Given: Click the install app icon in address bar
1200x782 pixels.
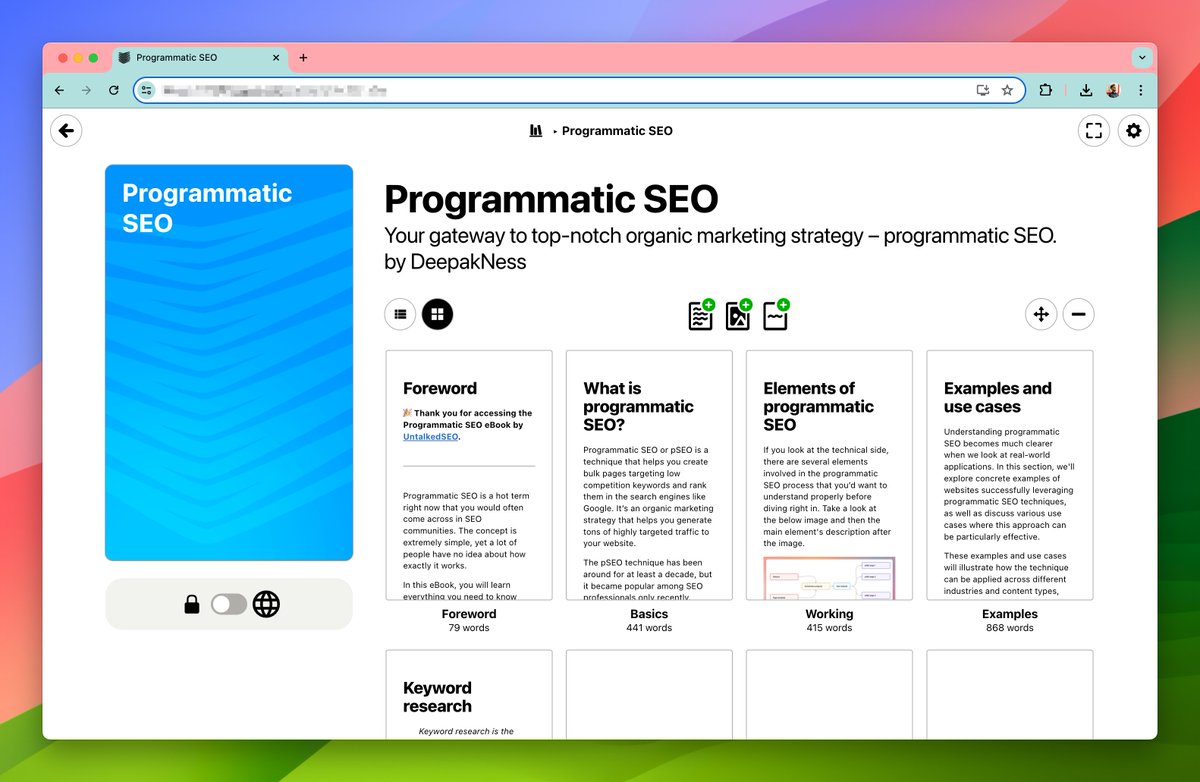Looking at the screenshot, I should (983, 90).
